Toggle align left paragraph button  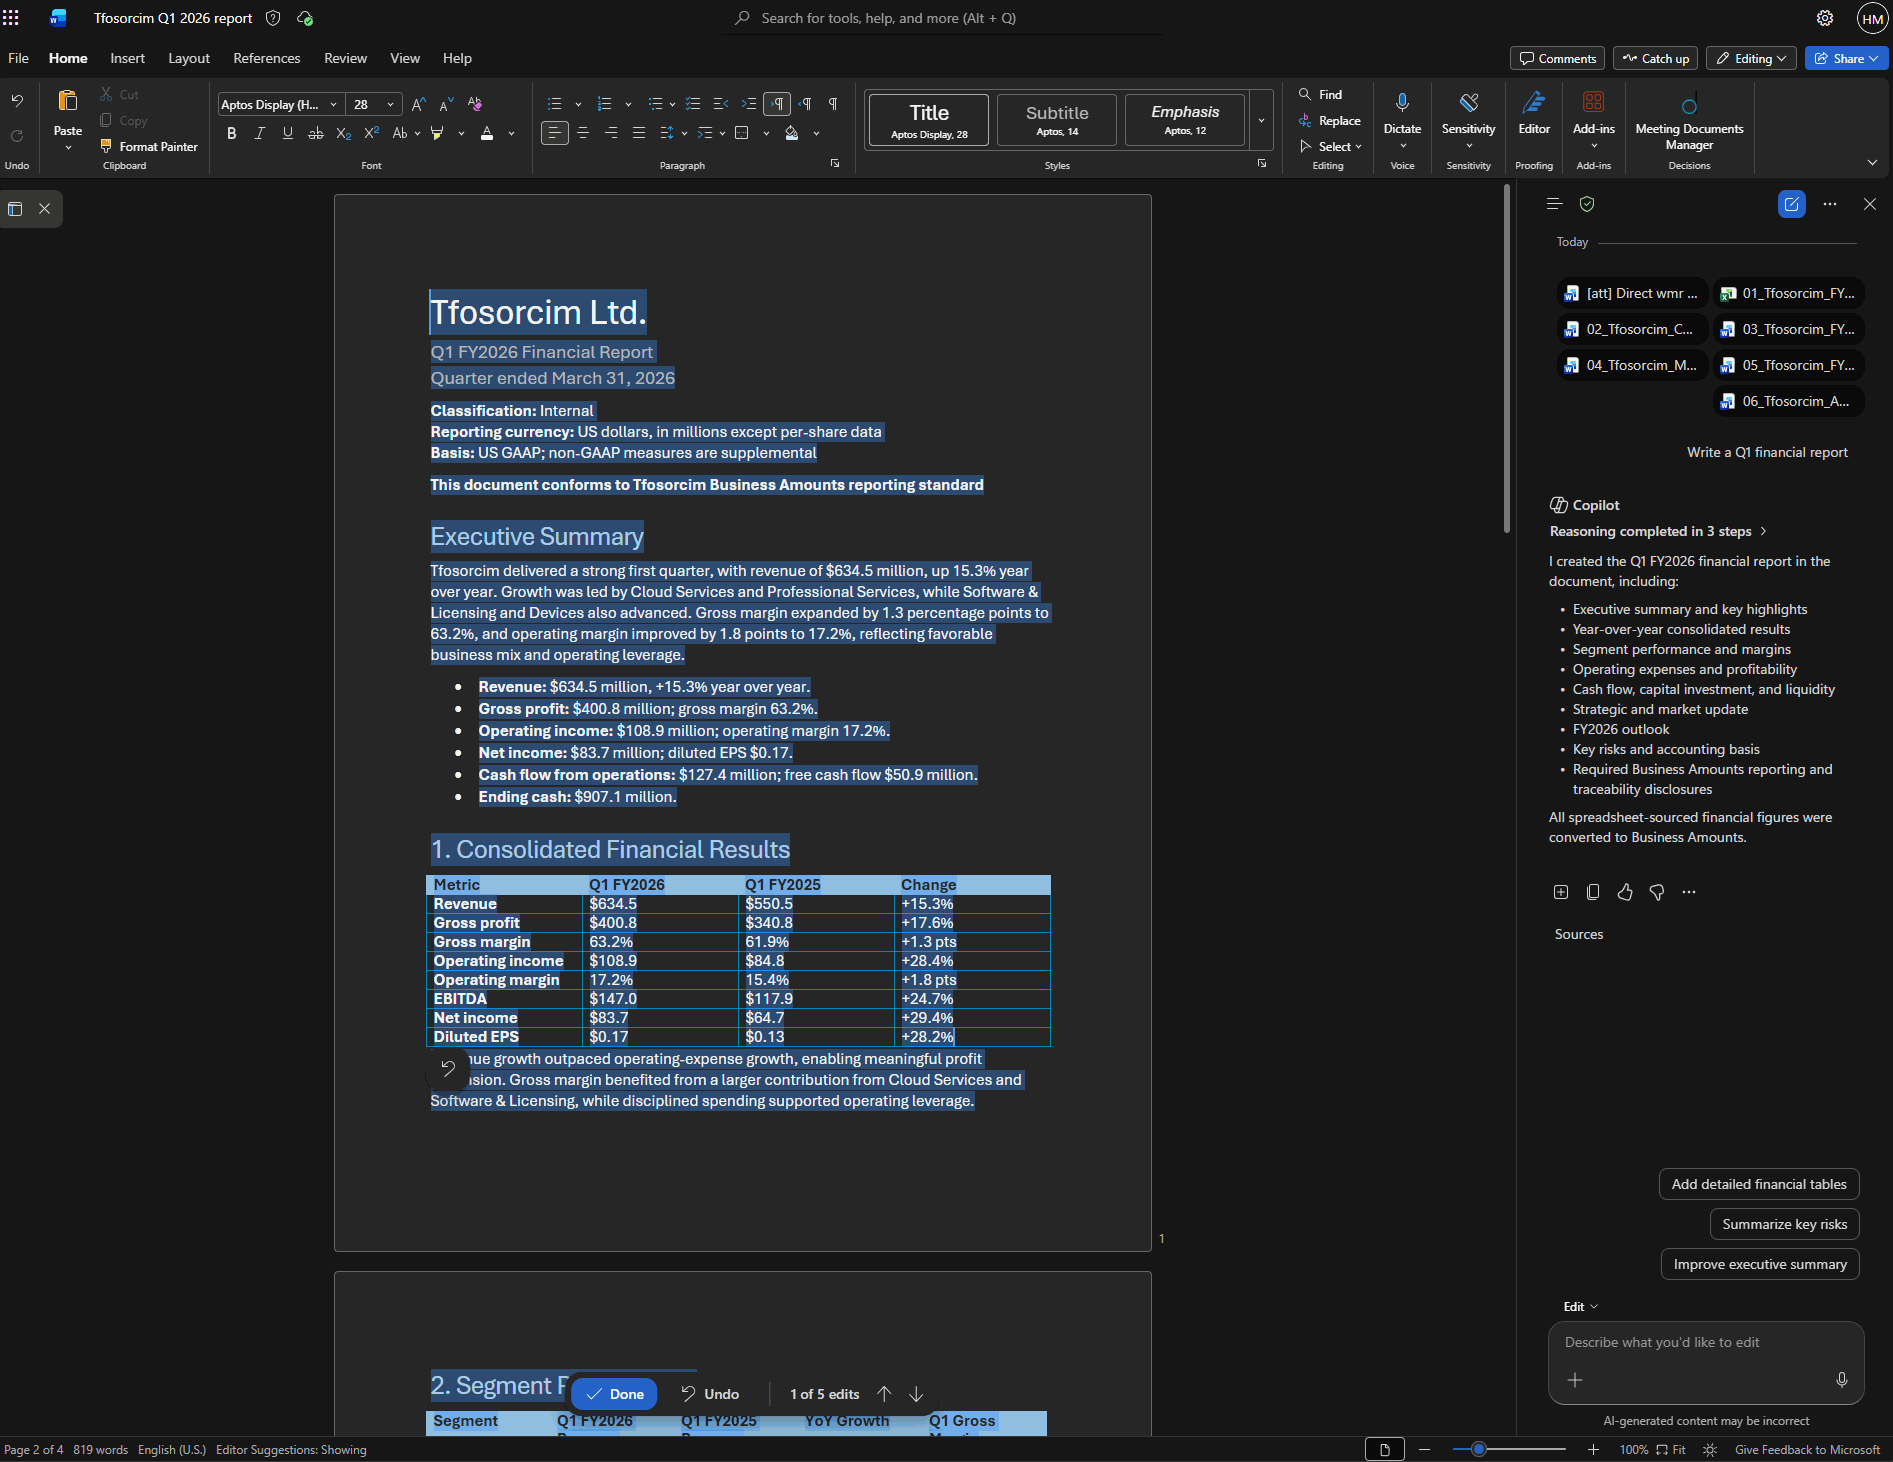click(x=555, y=133)
